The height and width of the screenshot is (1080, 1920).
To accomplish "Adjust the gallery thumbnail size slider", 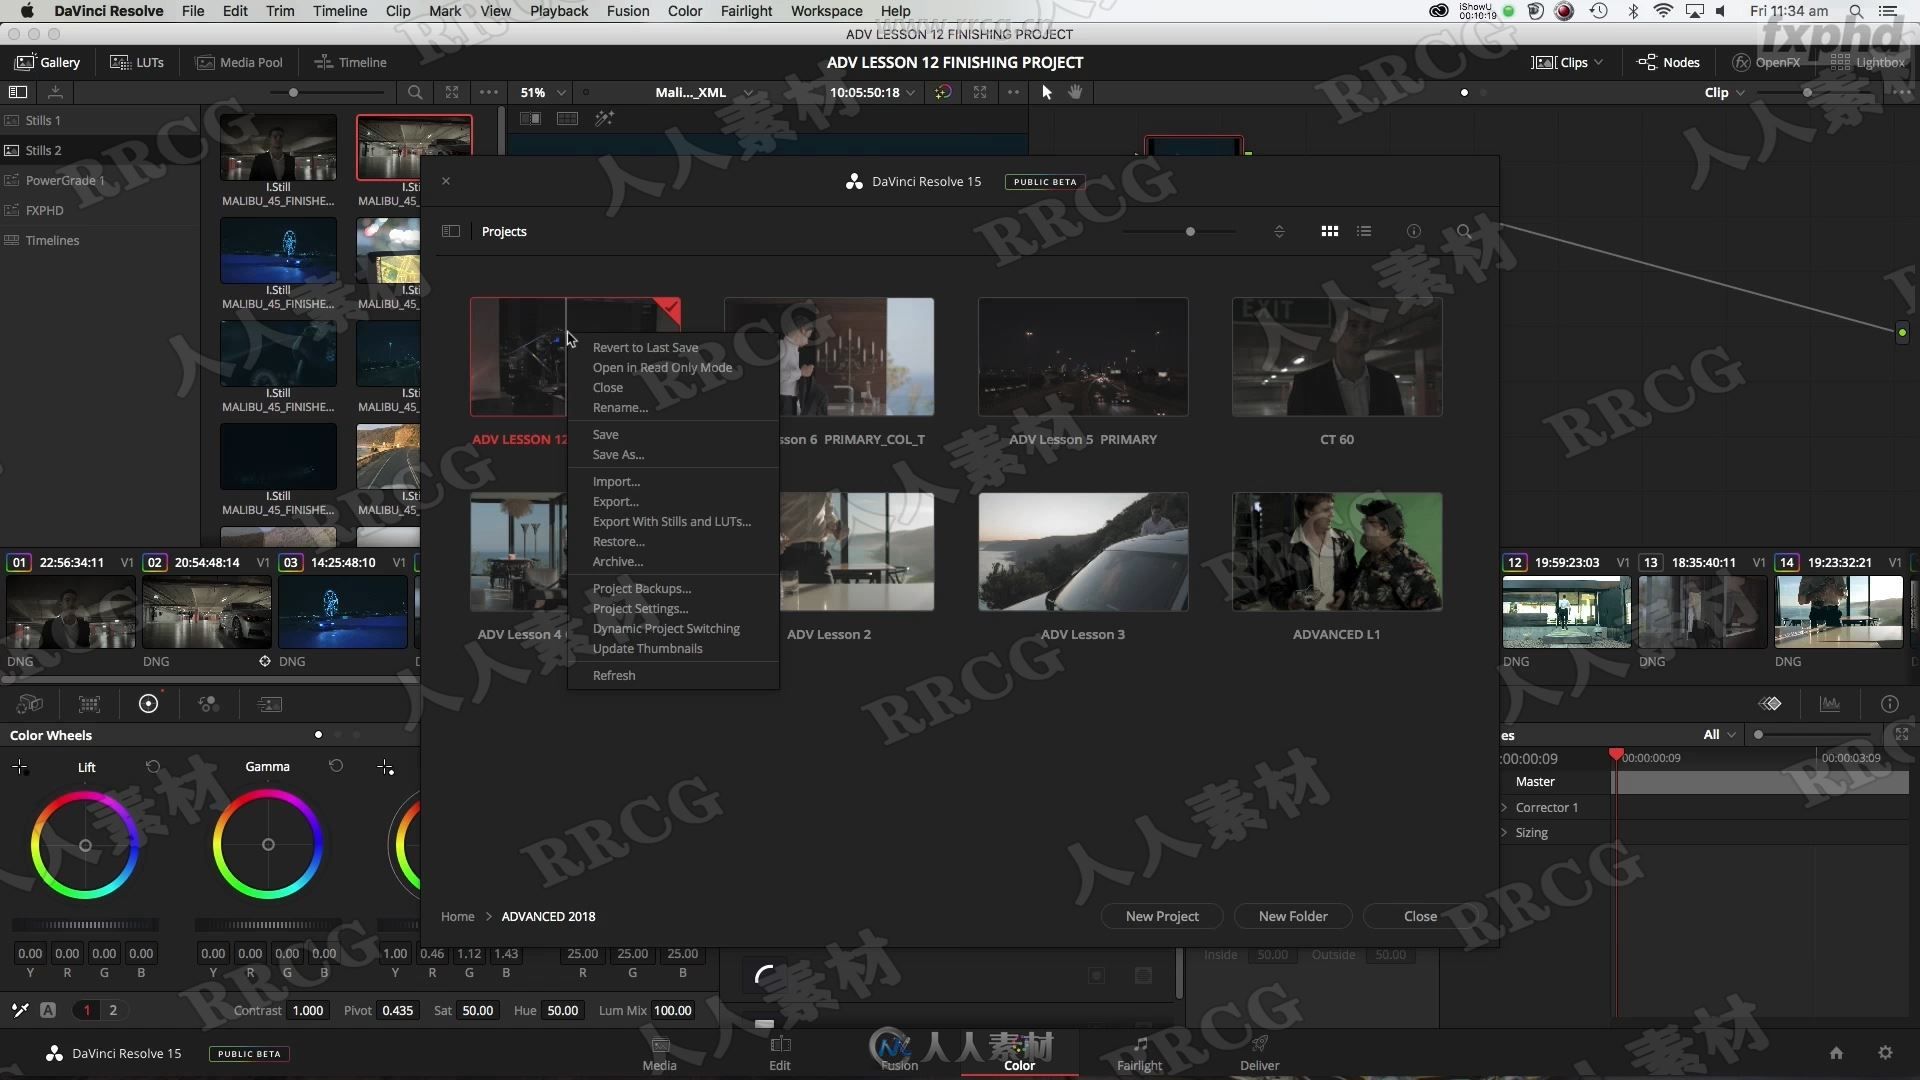I will [293, 92].
